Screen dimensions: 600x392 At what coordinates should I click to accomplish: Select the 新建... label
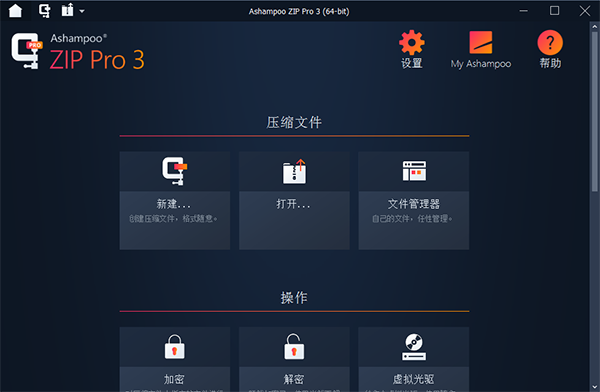174,204
